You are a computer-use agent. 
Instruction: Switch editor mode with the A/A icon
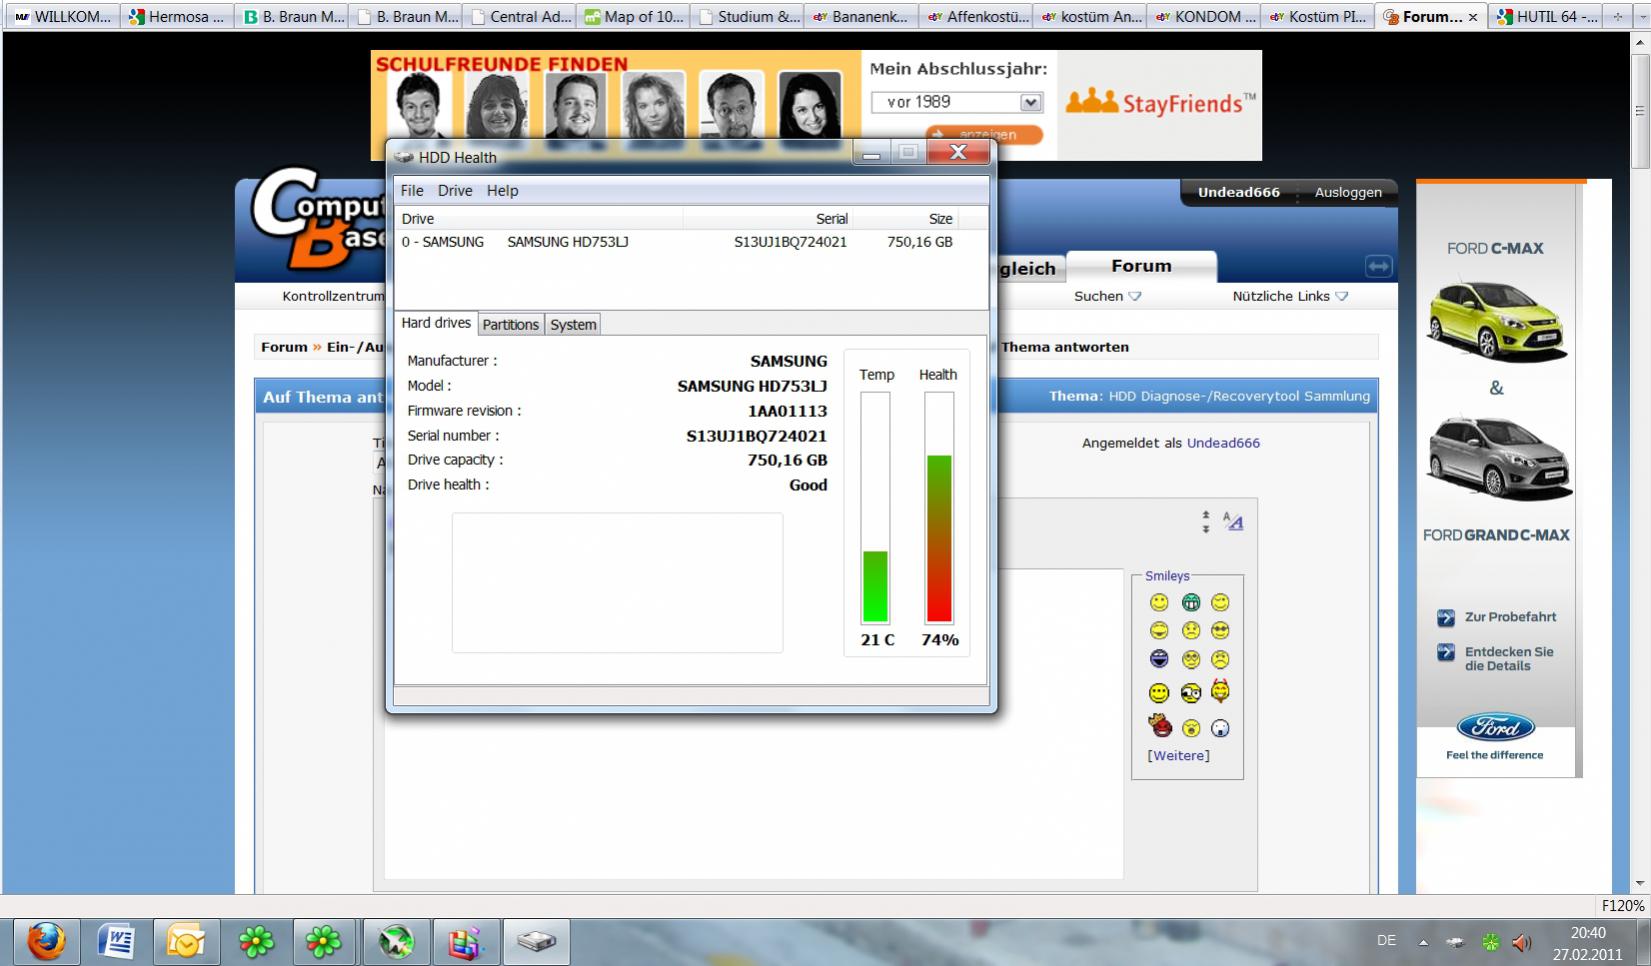1233,522
